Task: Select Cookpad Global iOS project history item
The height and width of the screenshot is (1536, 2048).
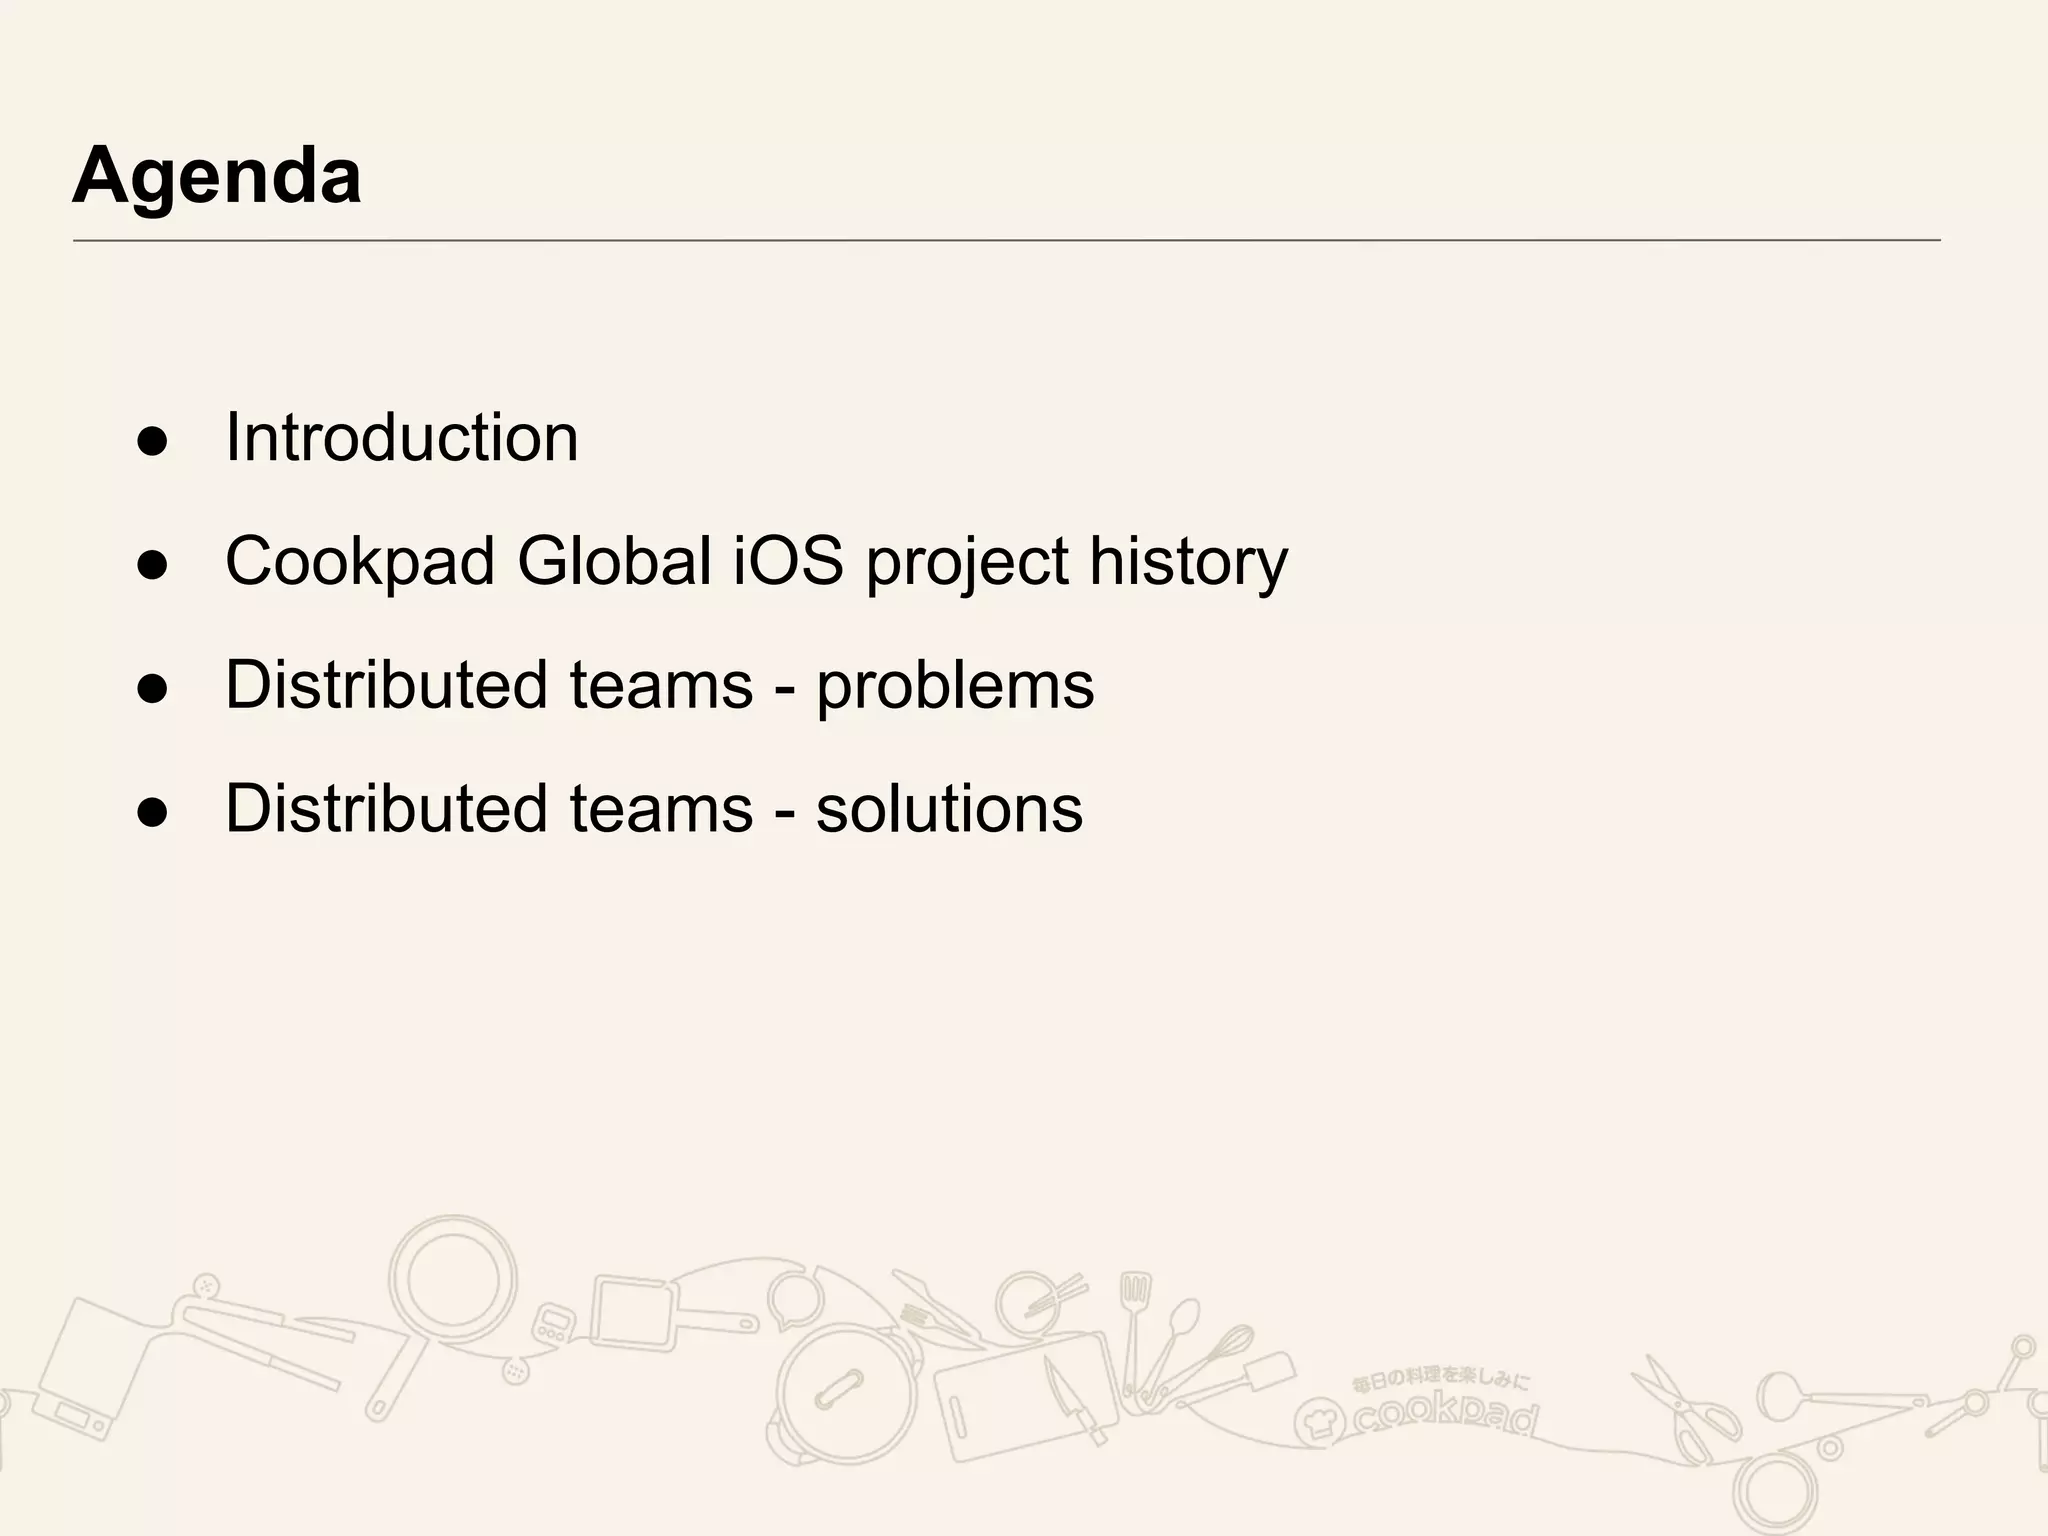Action: pos(757,561)
